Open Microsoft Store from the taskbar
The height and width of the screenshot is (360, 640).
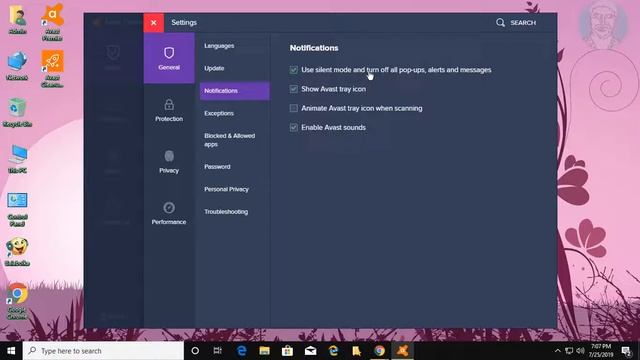pyautogui.click(x=287, y=351)
